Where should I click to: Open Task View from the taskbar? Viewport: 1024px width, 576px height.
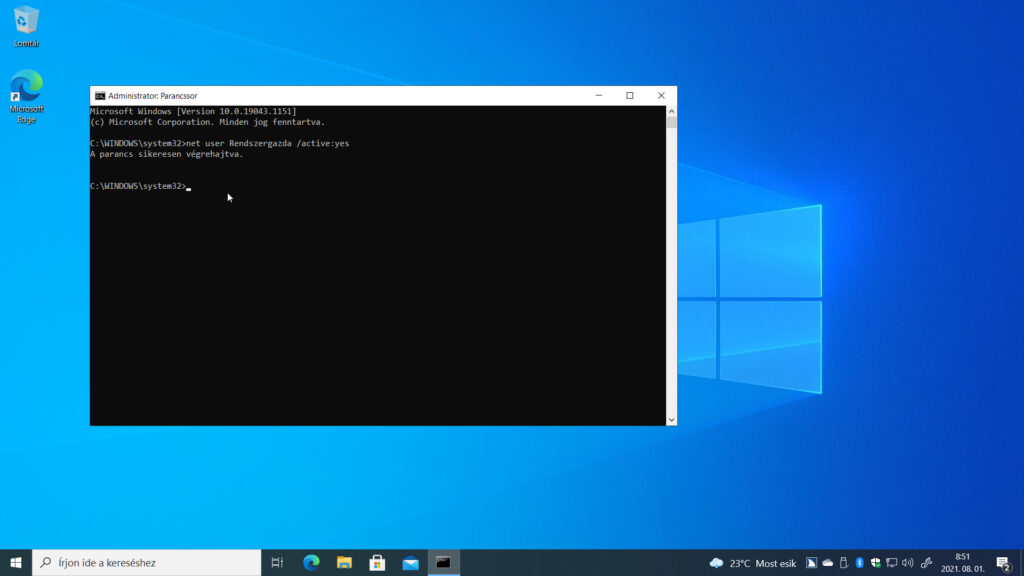277,562
